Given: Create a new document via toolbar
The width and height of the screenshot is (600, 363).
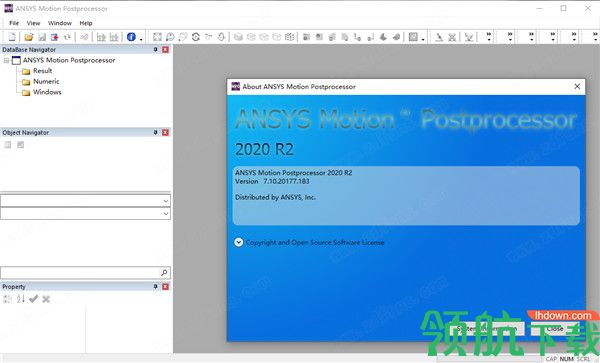Looking at the screenshot, I should click(x=12, y=37).
